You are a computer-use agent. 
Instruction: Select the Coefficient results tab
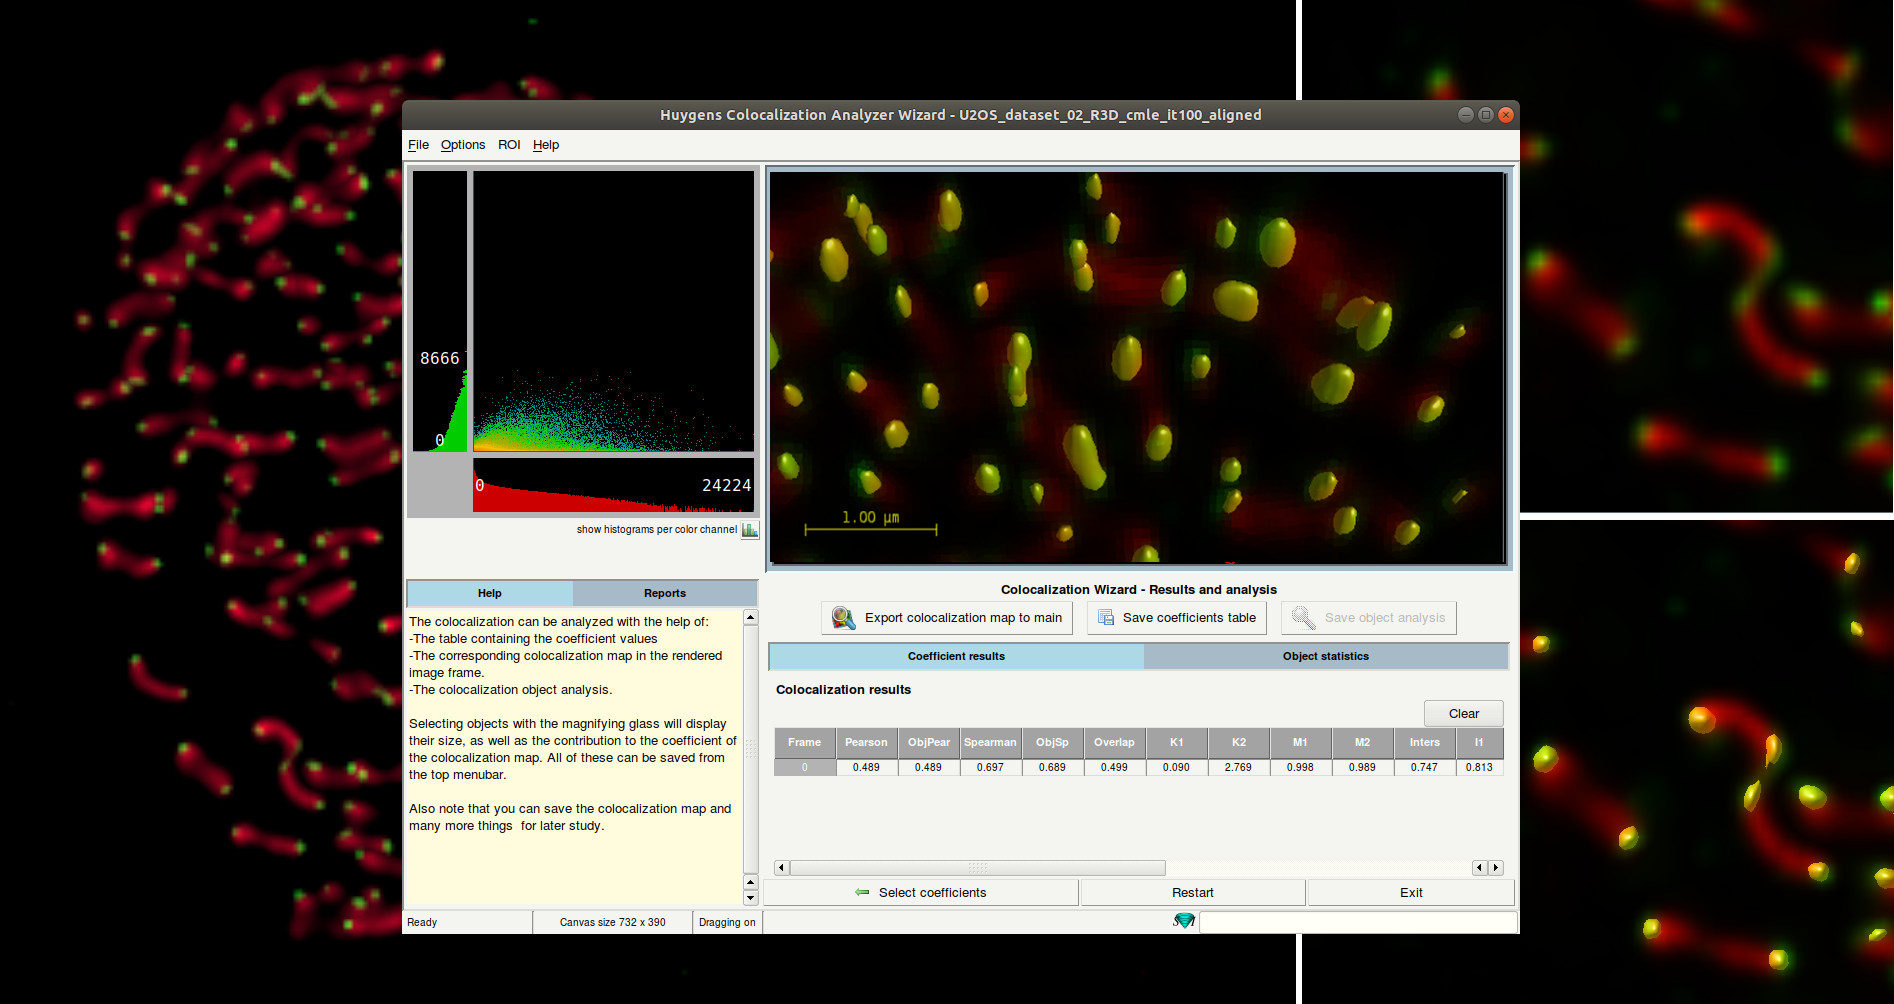point(956,657)
